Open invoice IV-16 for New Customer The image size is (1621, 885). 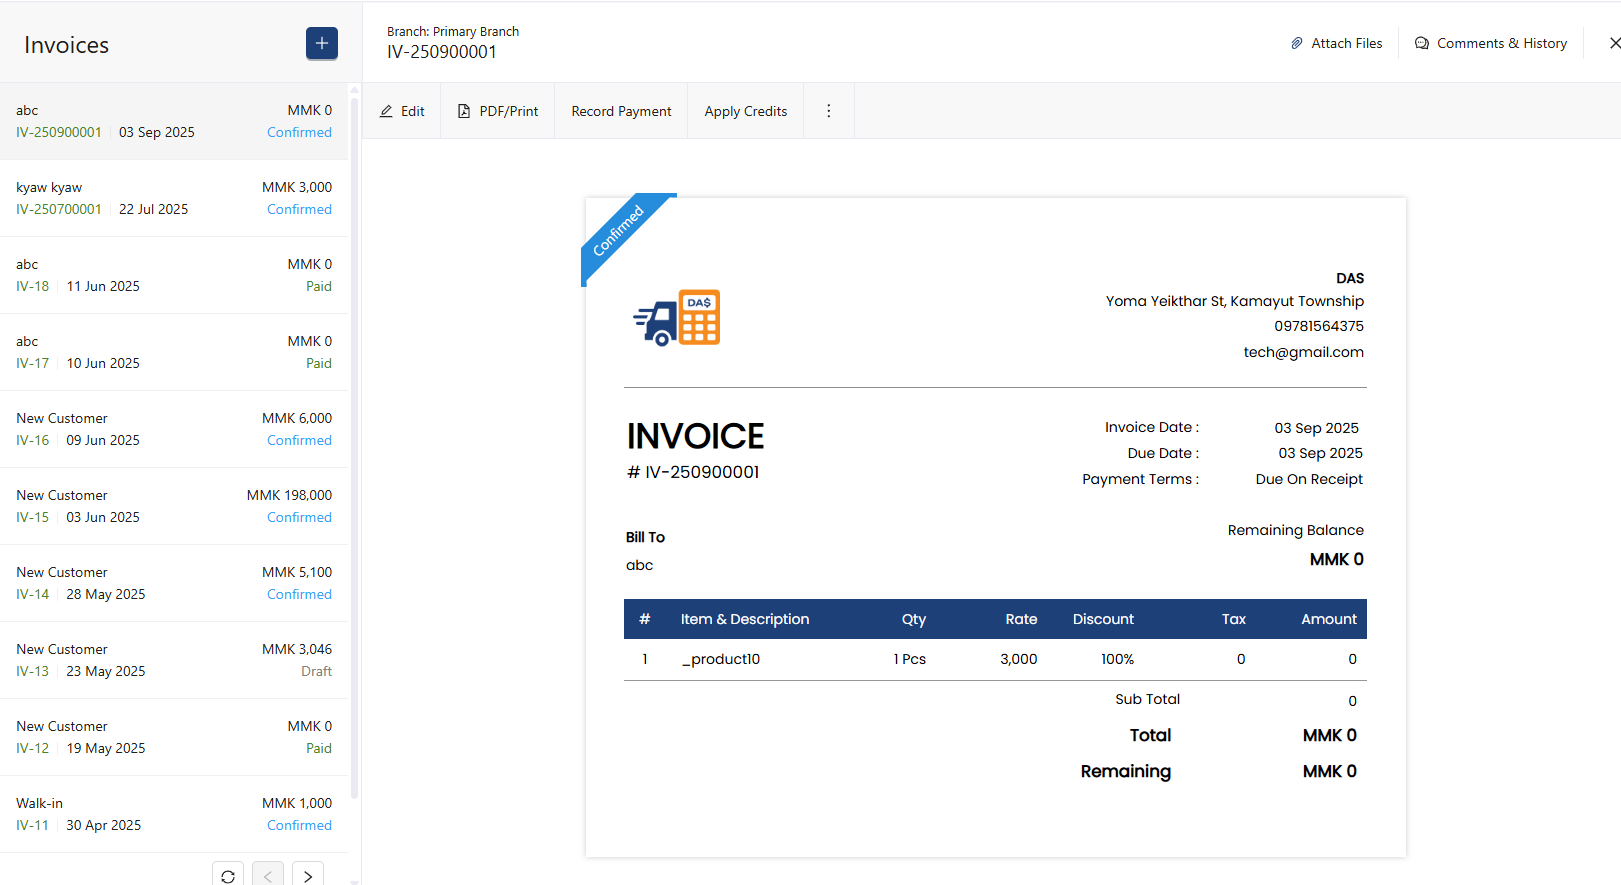point(174,429)
